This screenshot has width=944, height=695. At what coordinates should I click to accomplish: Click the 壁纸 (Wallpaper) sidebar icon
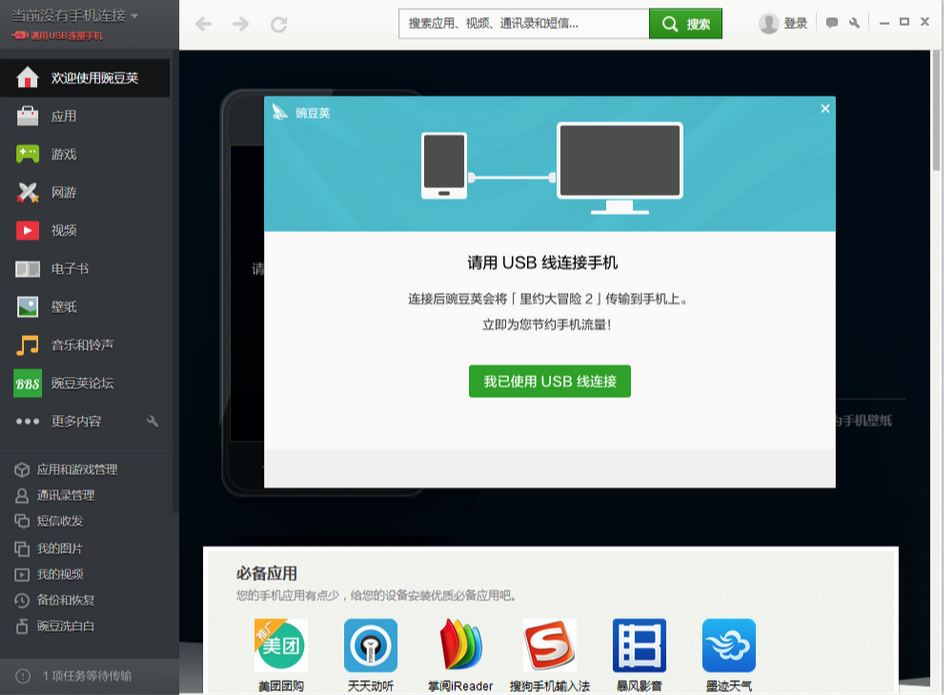(27, 307)
